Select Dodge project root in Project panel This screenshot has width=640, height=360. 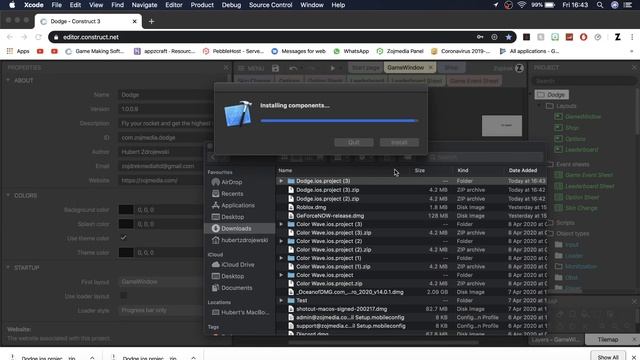pyautogui.click(x=552, y=95)
